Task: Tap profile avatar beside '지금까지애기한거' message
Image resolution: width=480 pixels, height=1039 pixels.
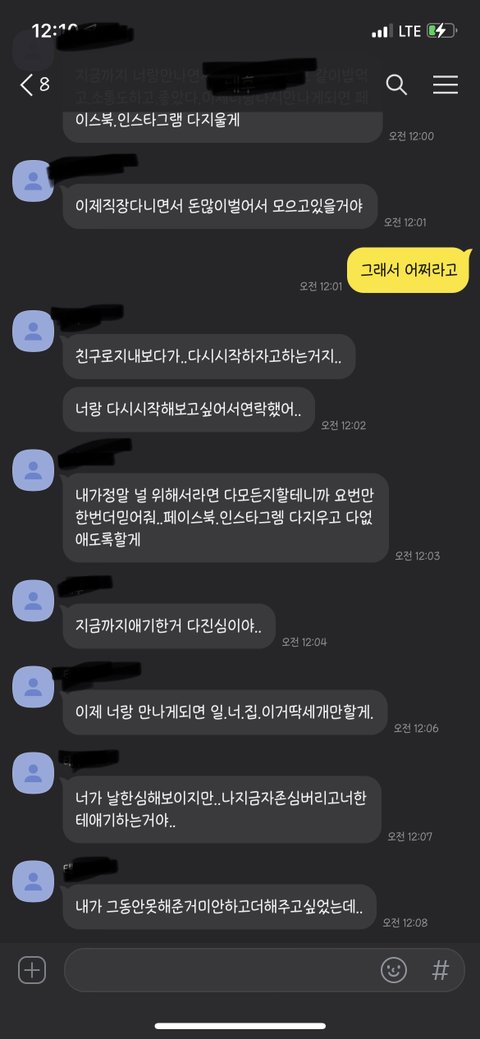Action: point(33,600)
